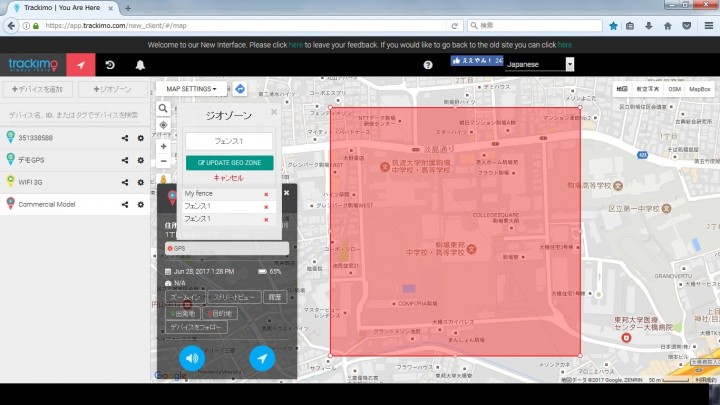
Task: Open the Japanese language dropdown
Action: coord(540,64)
